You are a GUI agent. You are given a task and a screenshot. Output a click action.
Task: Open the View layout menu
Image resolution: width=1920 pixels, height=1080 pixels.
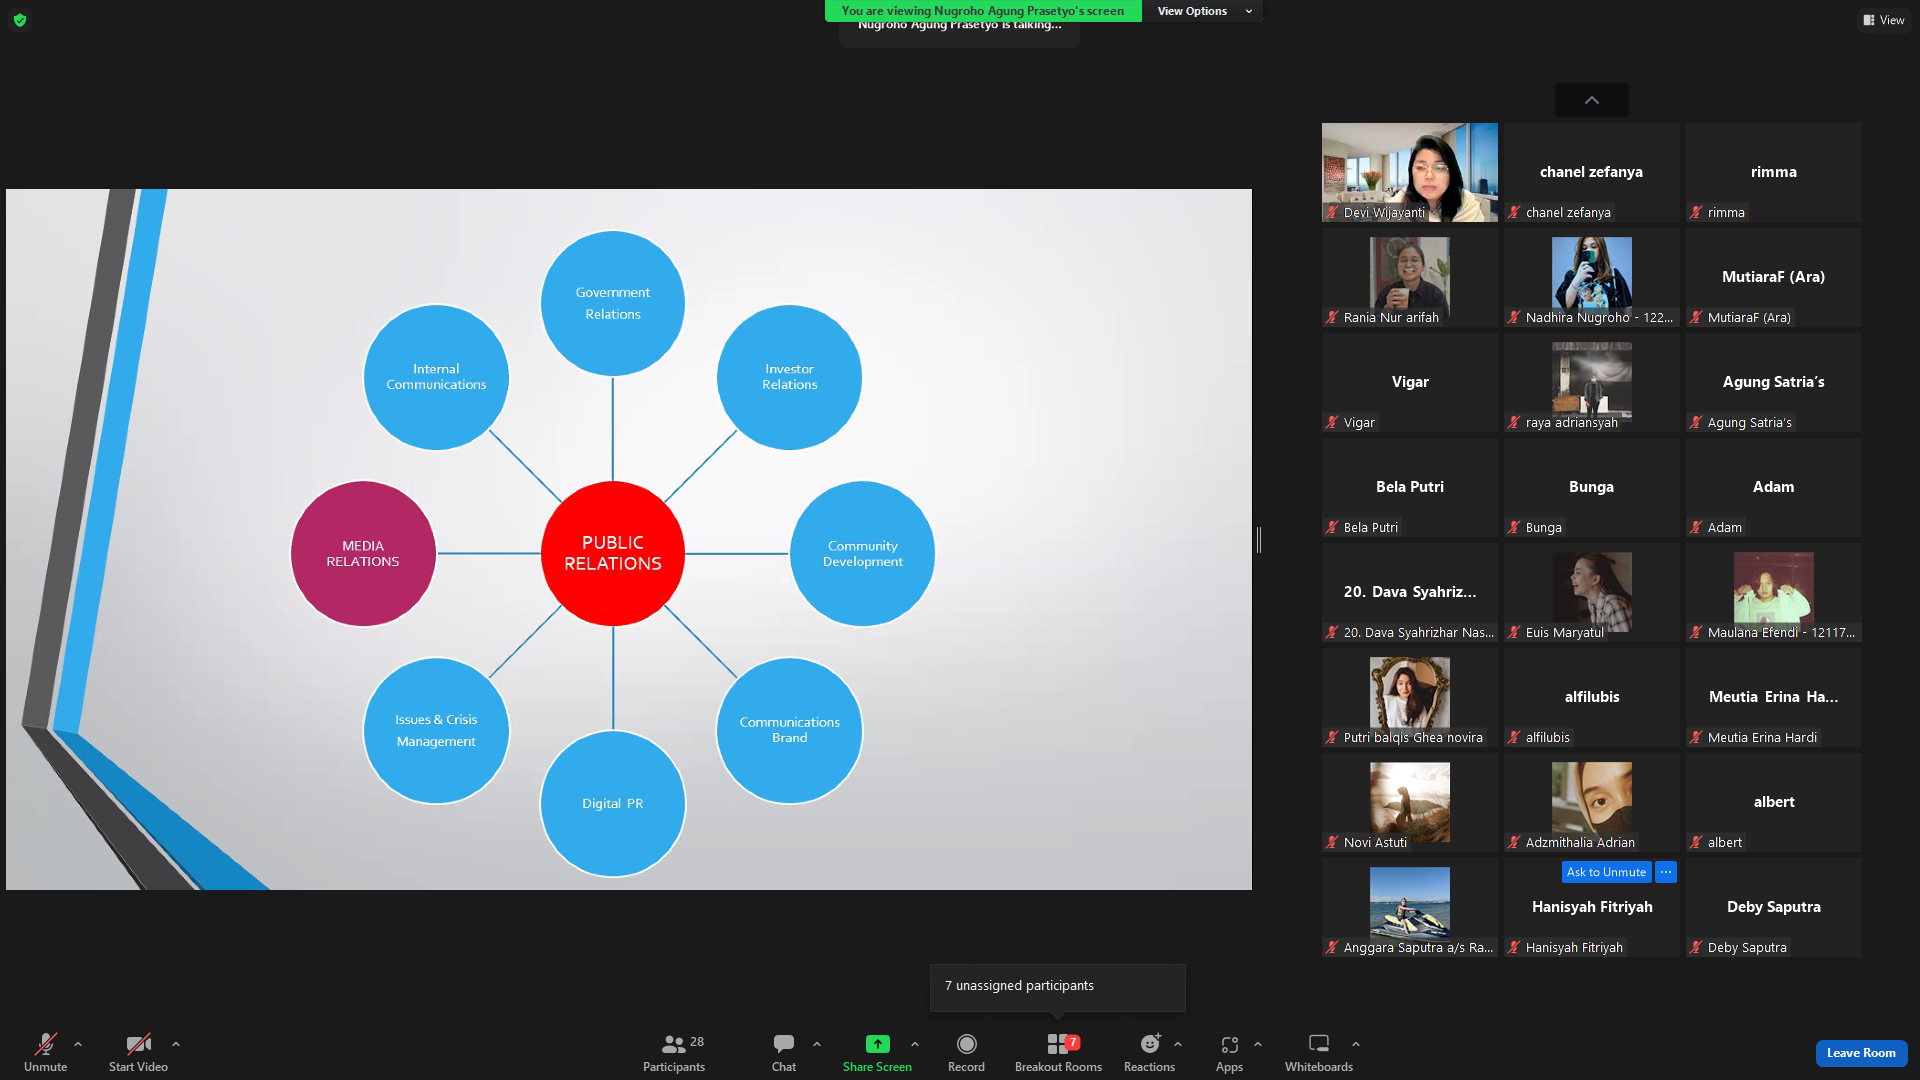coord(1884,20)
